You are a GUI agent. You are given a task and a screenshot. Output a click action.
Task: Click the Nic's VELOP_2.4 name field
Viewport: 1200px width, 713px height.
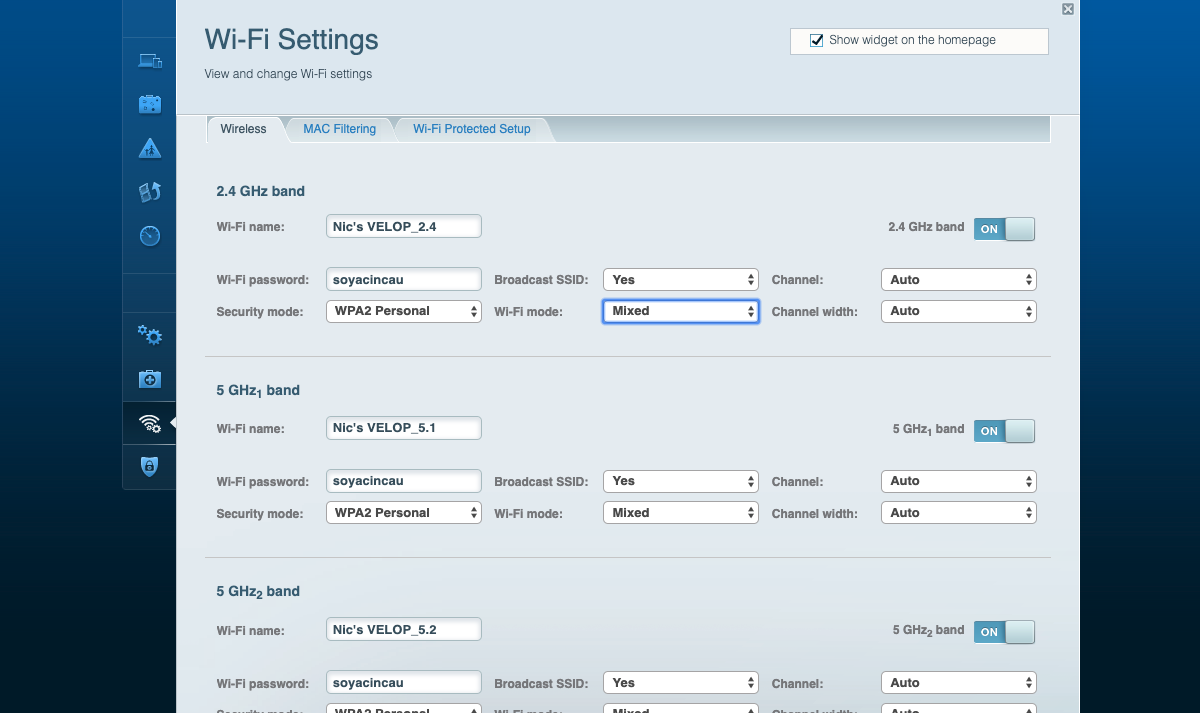(x=404, y=227)
